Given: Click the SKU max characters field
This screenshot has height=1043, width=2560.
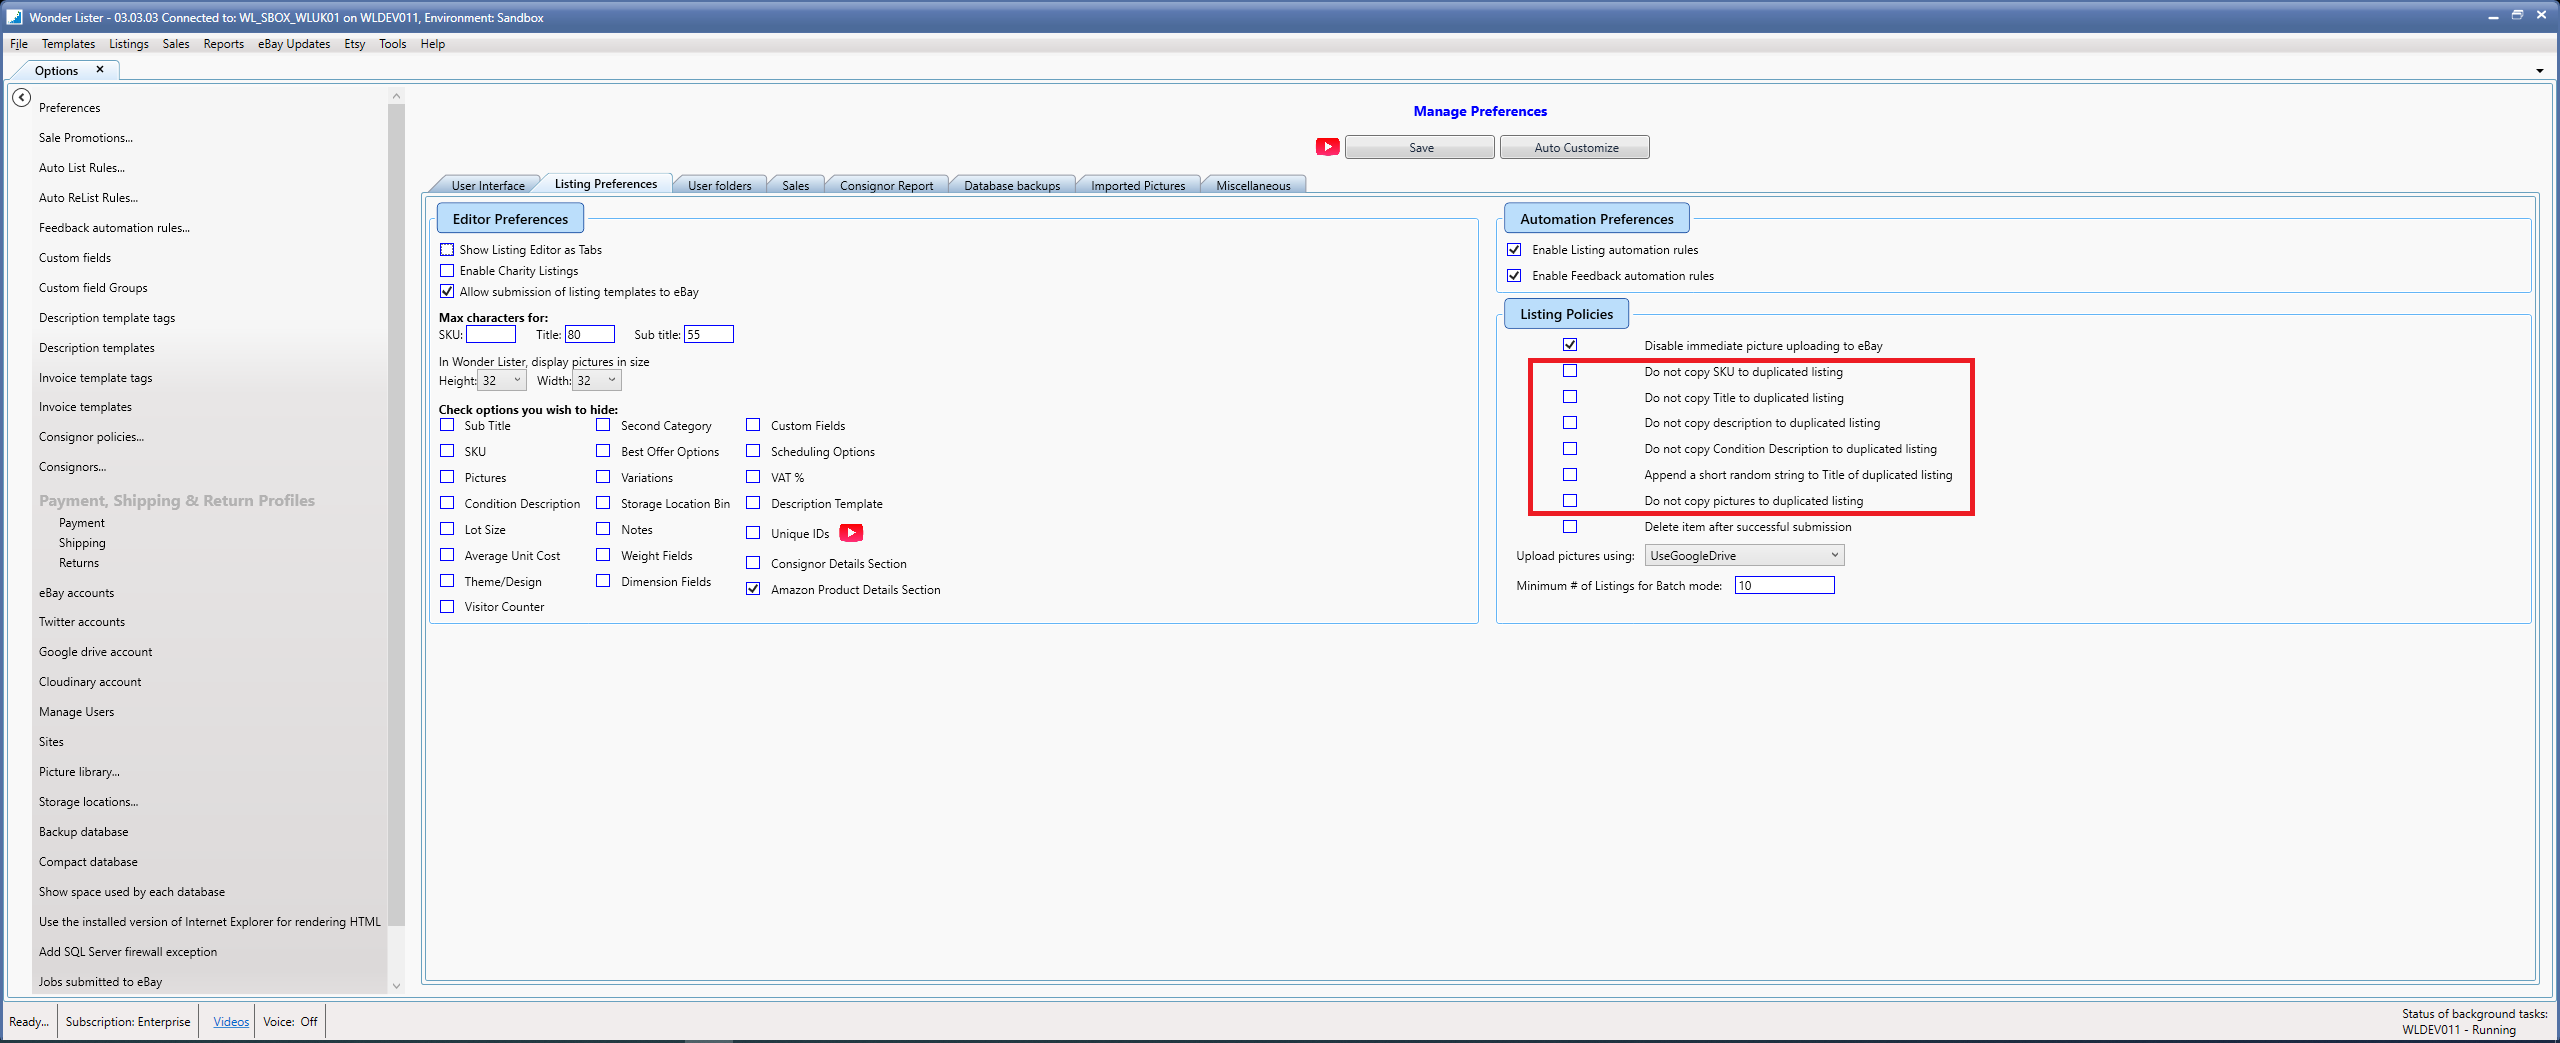Looking at the screenshot, I should pos(491,335).
